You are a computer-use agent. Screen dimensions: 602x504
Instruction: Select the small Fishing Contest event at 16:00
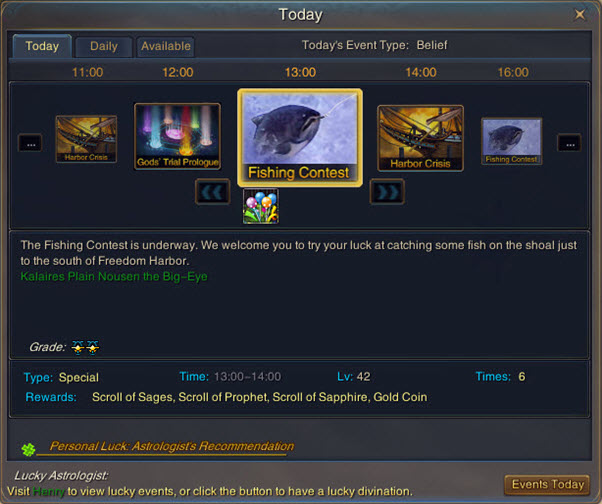point(511,141)
